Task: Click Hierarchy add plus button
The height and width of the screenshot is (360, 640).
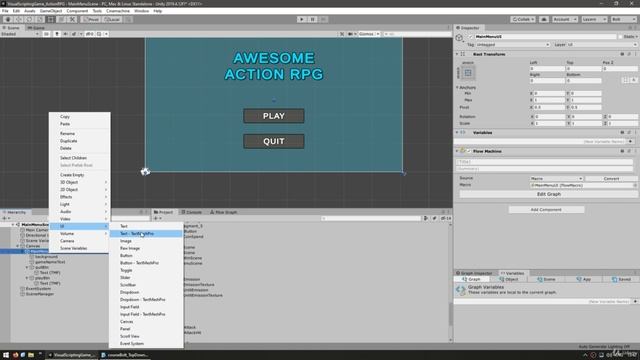Action: 6,218
